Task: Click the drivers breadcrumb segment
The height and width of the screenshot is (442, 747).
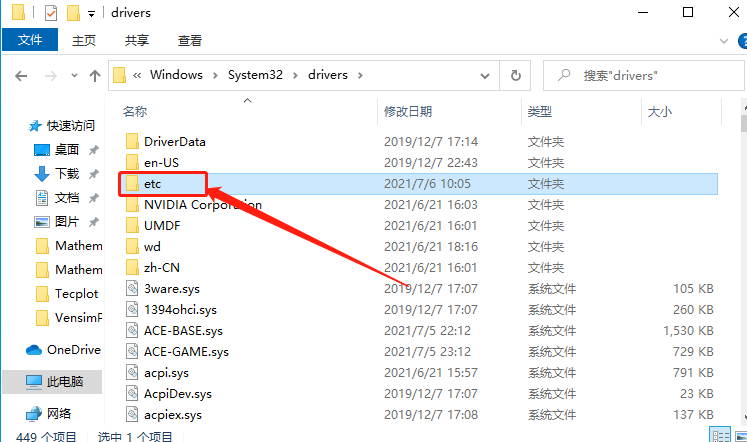Action: (x=328, y=75)
